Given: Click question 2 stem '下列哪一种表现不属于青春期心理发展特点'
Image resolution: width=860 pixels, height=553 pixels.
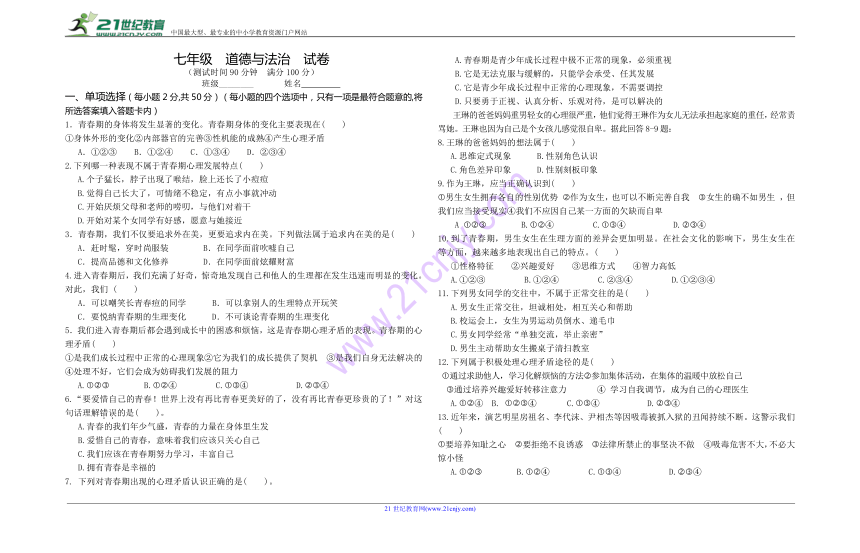Looking at the screenshot, I should click(x=164, y=166).
